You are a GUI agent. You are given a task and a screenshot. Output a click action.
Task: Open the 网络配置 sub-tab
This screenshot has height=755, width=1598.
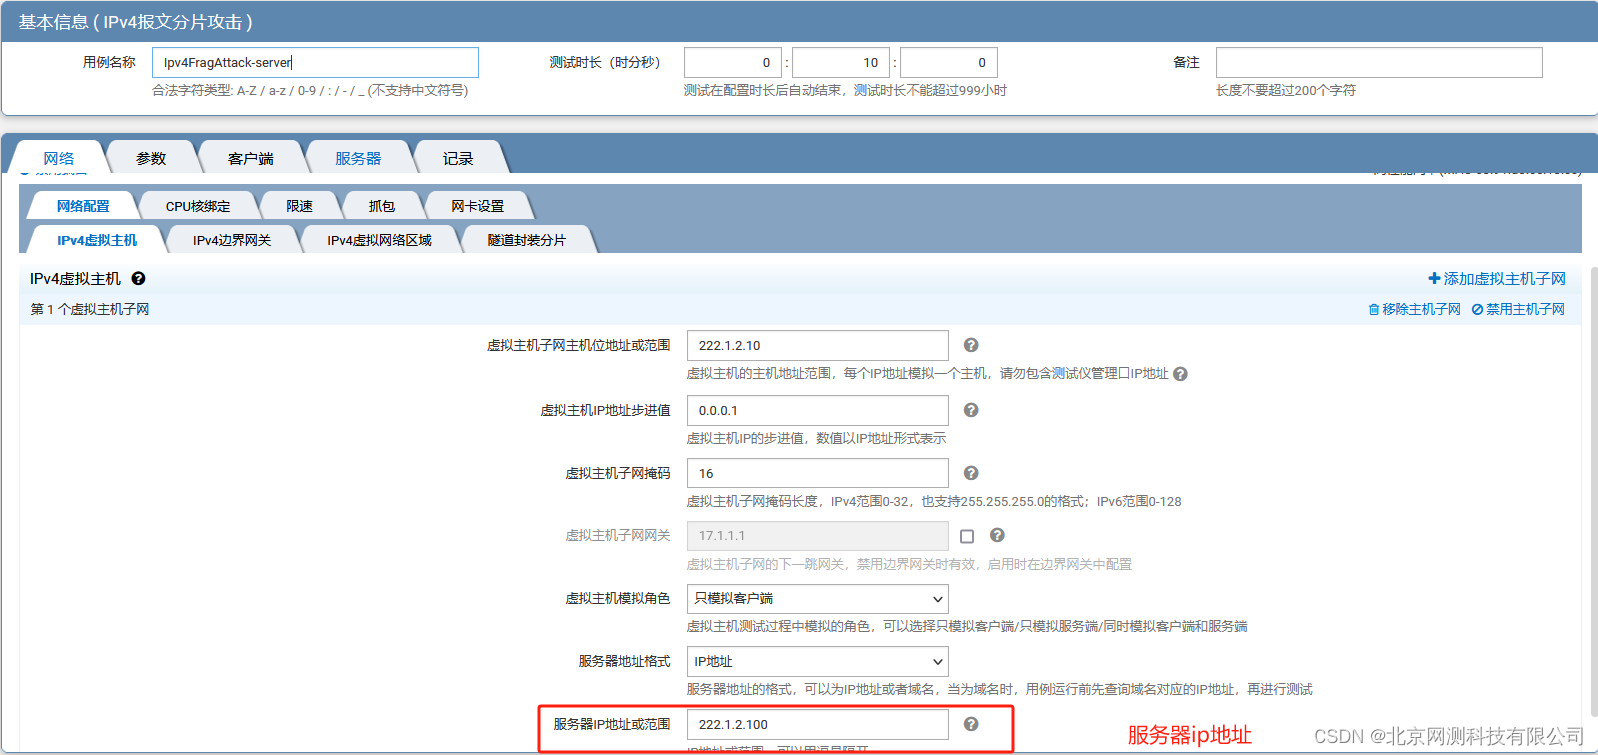(83, 206)
